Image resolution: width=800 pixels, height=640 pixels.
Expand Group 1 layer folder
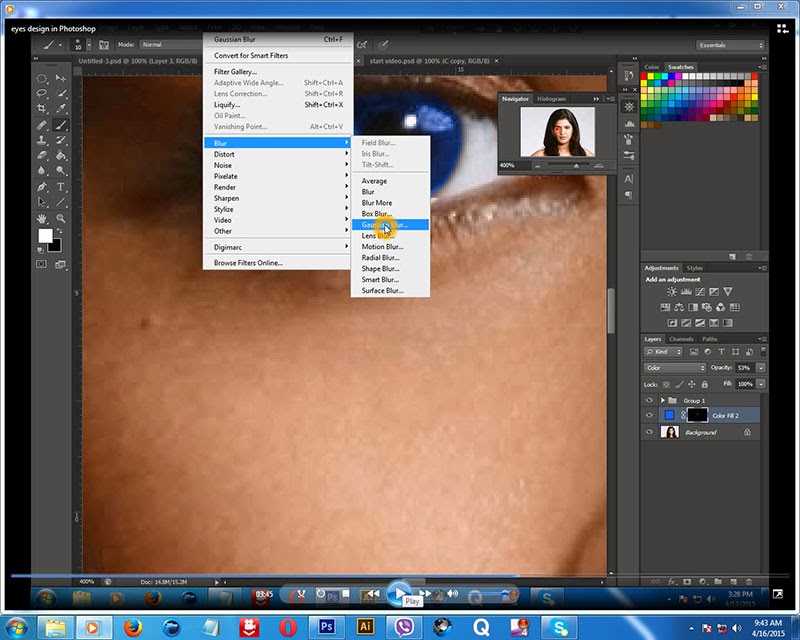[663, 400]
